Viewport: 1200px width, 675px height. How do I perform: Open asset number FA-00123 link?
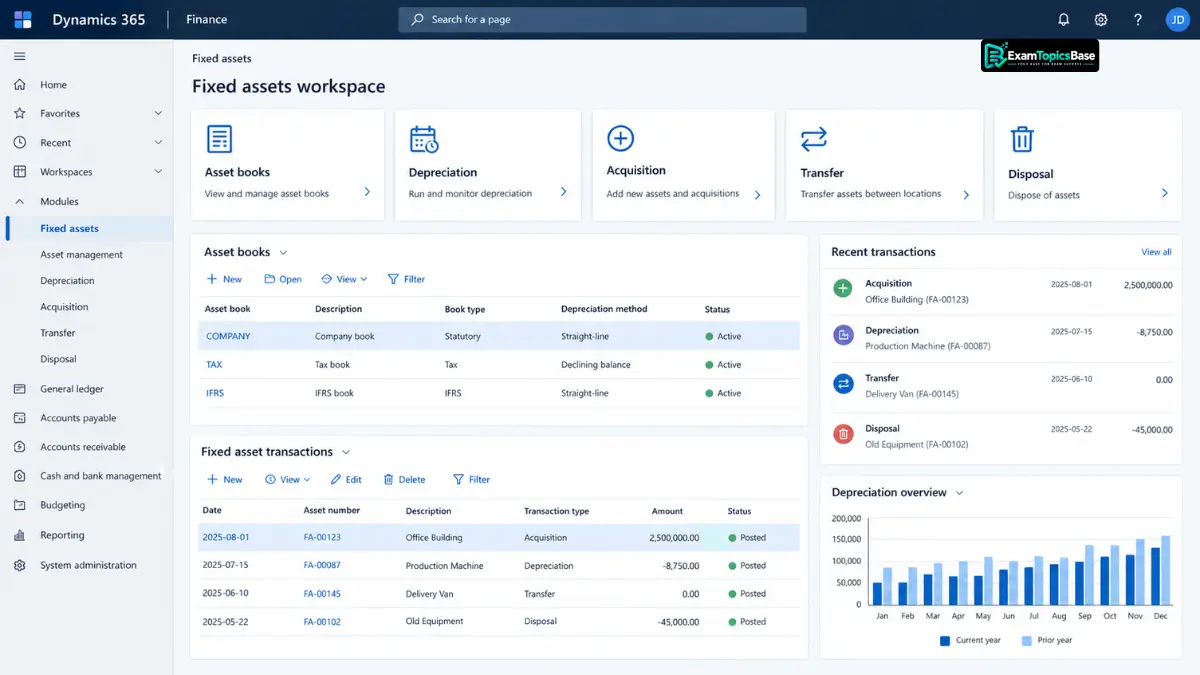[322, 537]
